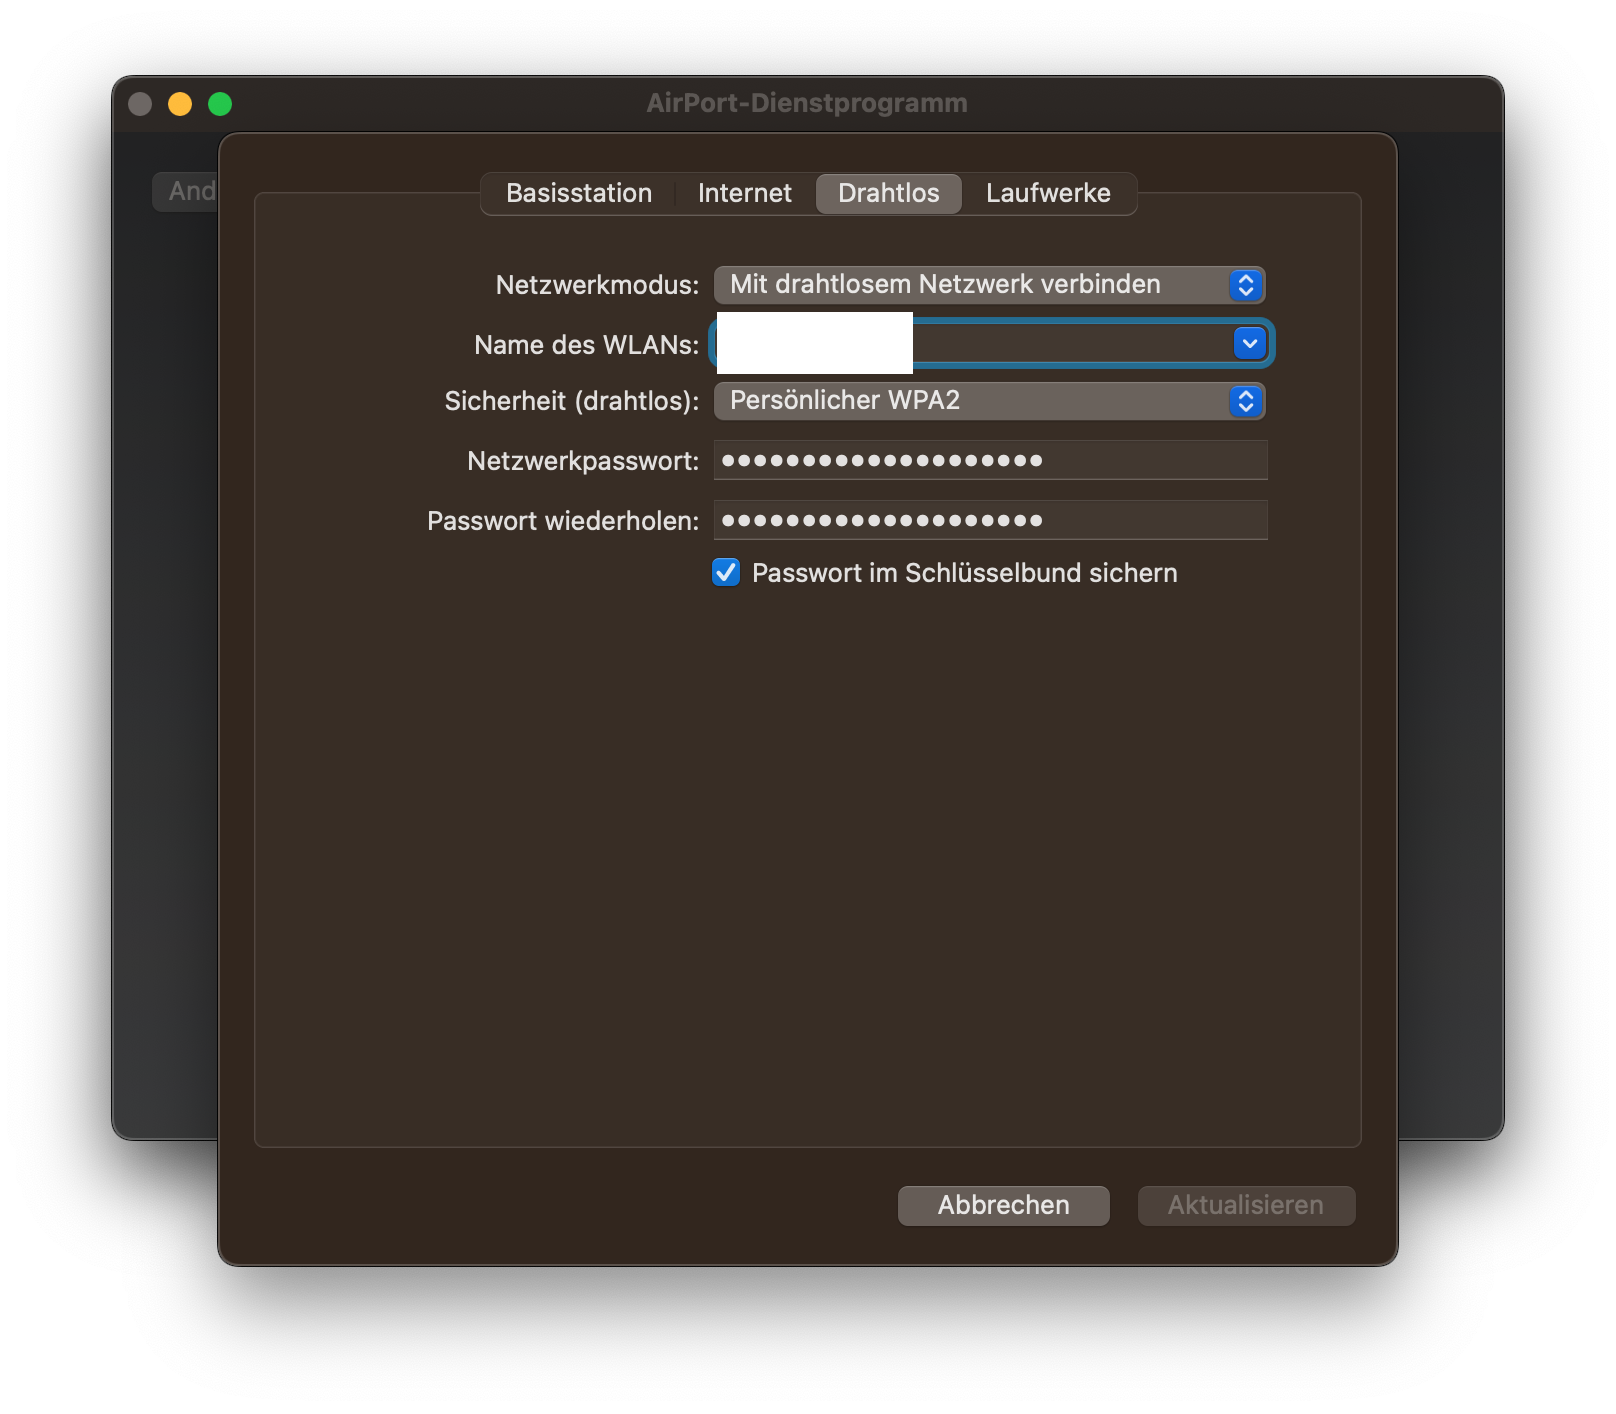Click the Netzwerkpasswort field
The width and height of the screenshot is (1616, 1414).
coord(990,460)
